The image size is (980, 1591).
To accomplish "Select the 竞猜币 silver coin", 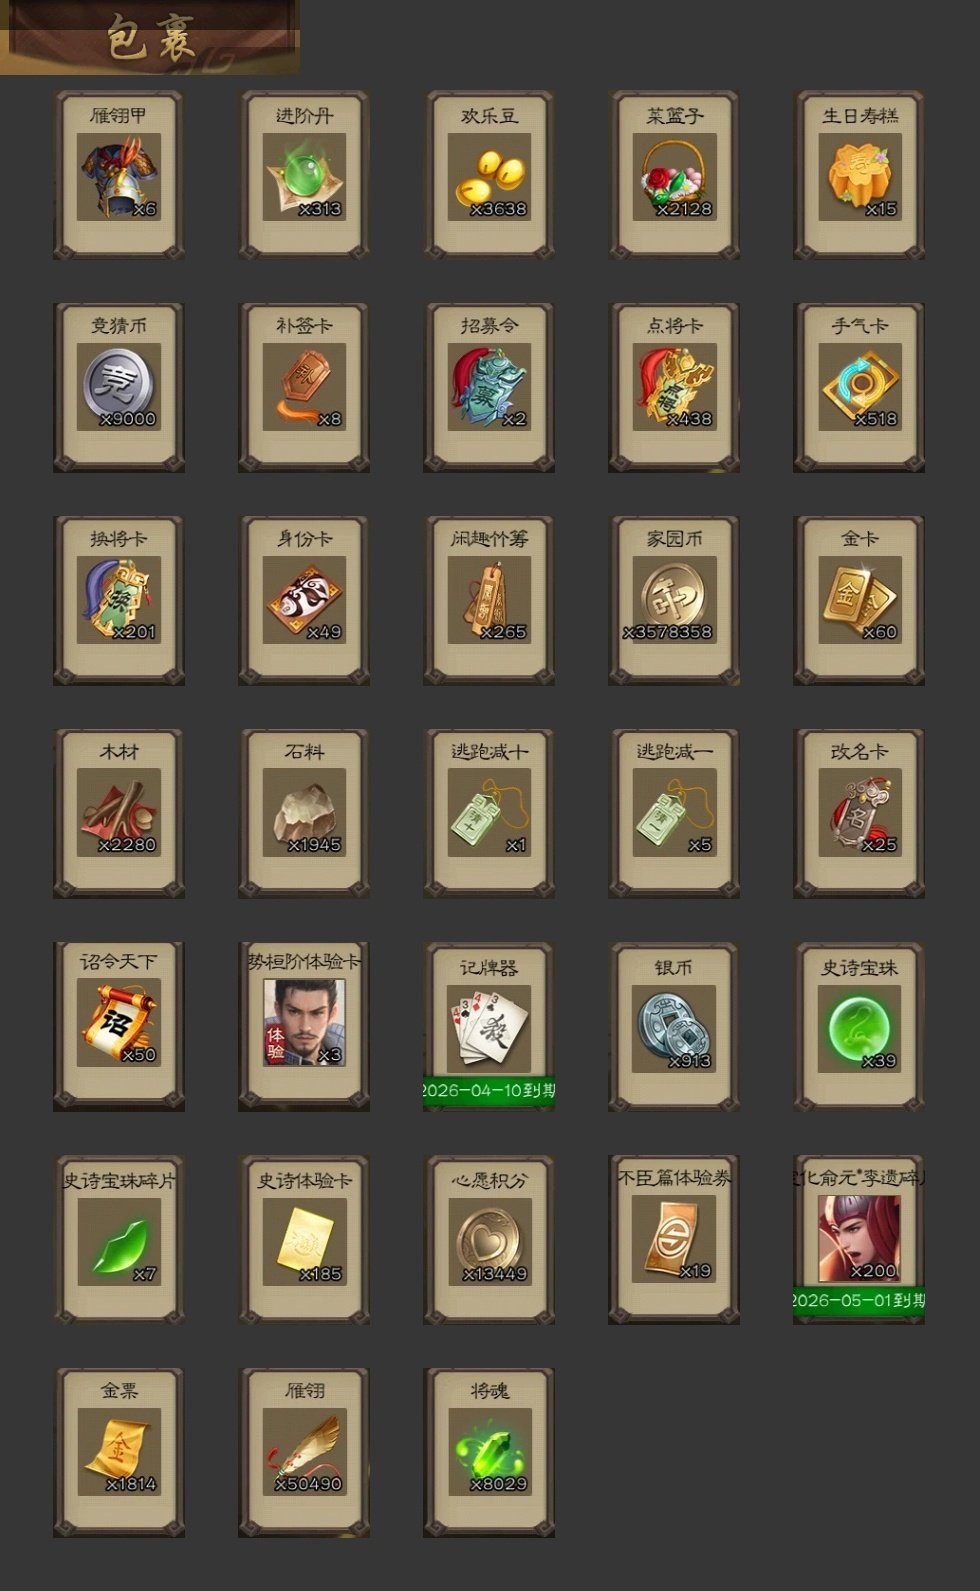I will pyautogui.click(x=119, y=387).
